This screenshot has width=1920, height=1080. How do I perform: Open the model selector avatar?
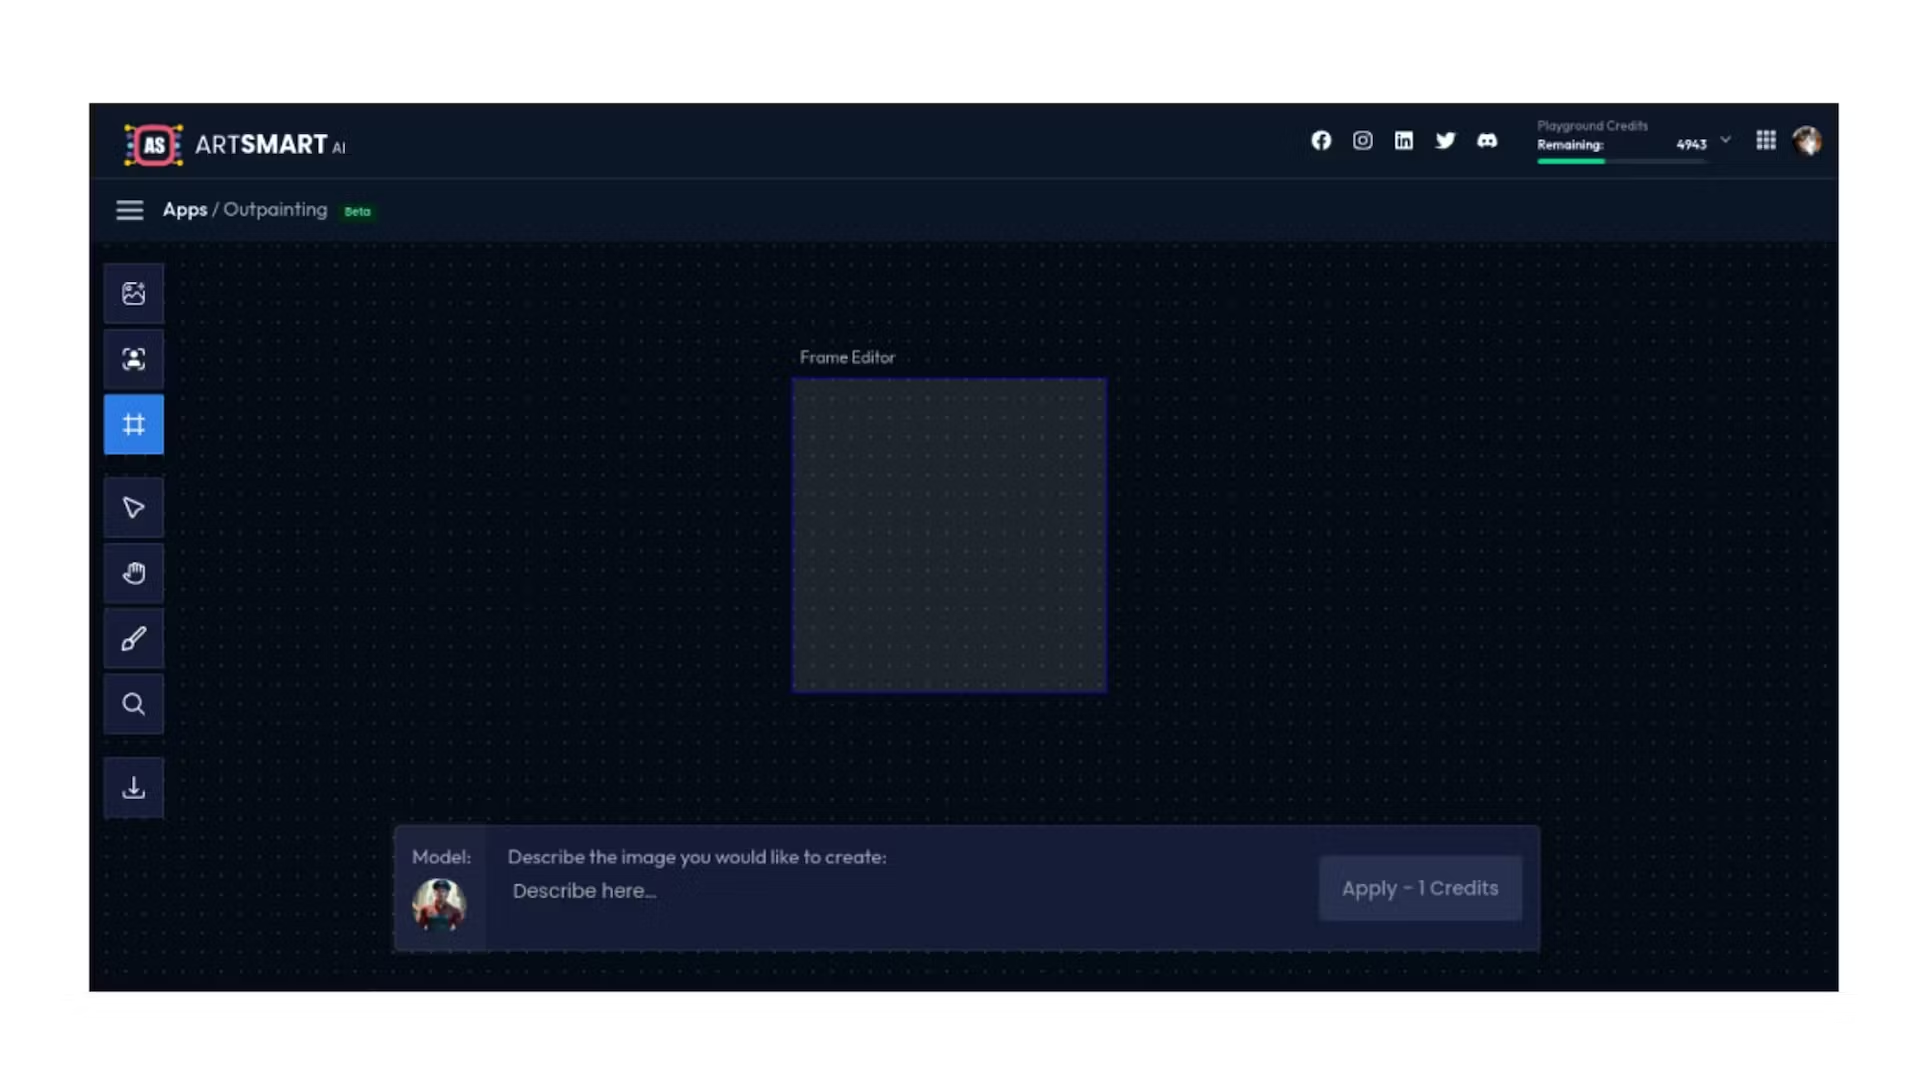pyautogui.click(x=441, y=903)
